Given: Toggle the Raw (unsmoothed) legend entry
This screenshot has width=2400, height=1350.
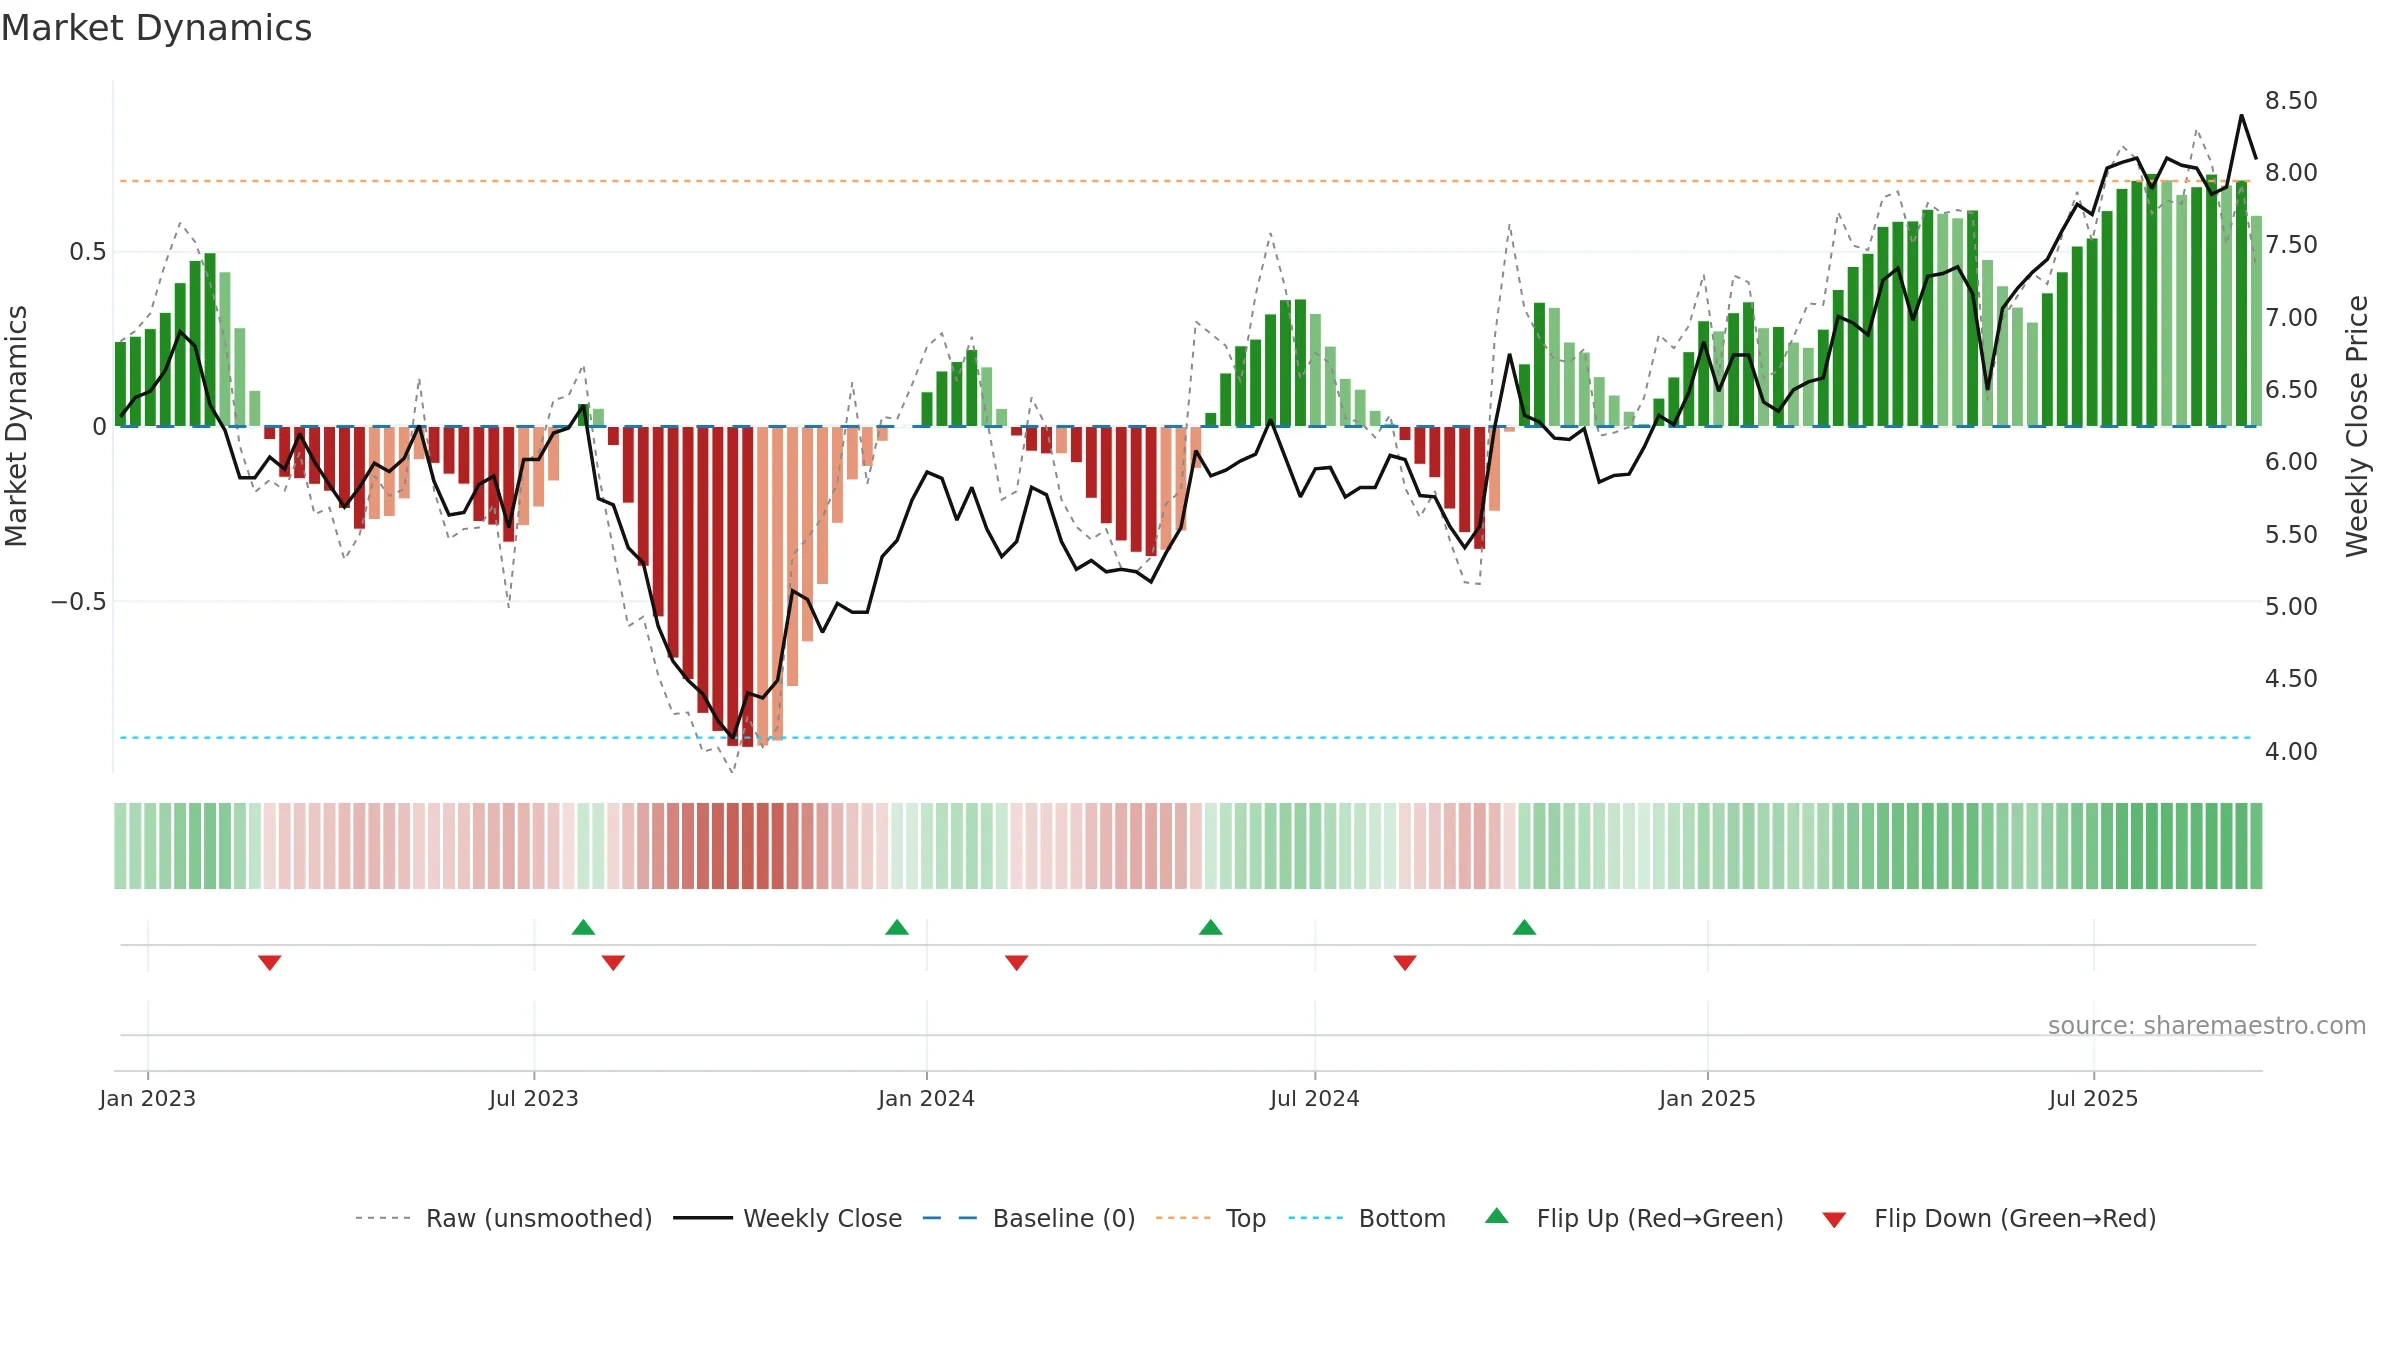Looking at the screenshot, I should point(503,1218).
